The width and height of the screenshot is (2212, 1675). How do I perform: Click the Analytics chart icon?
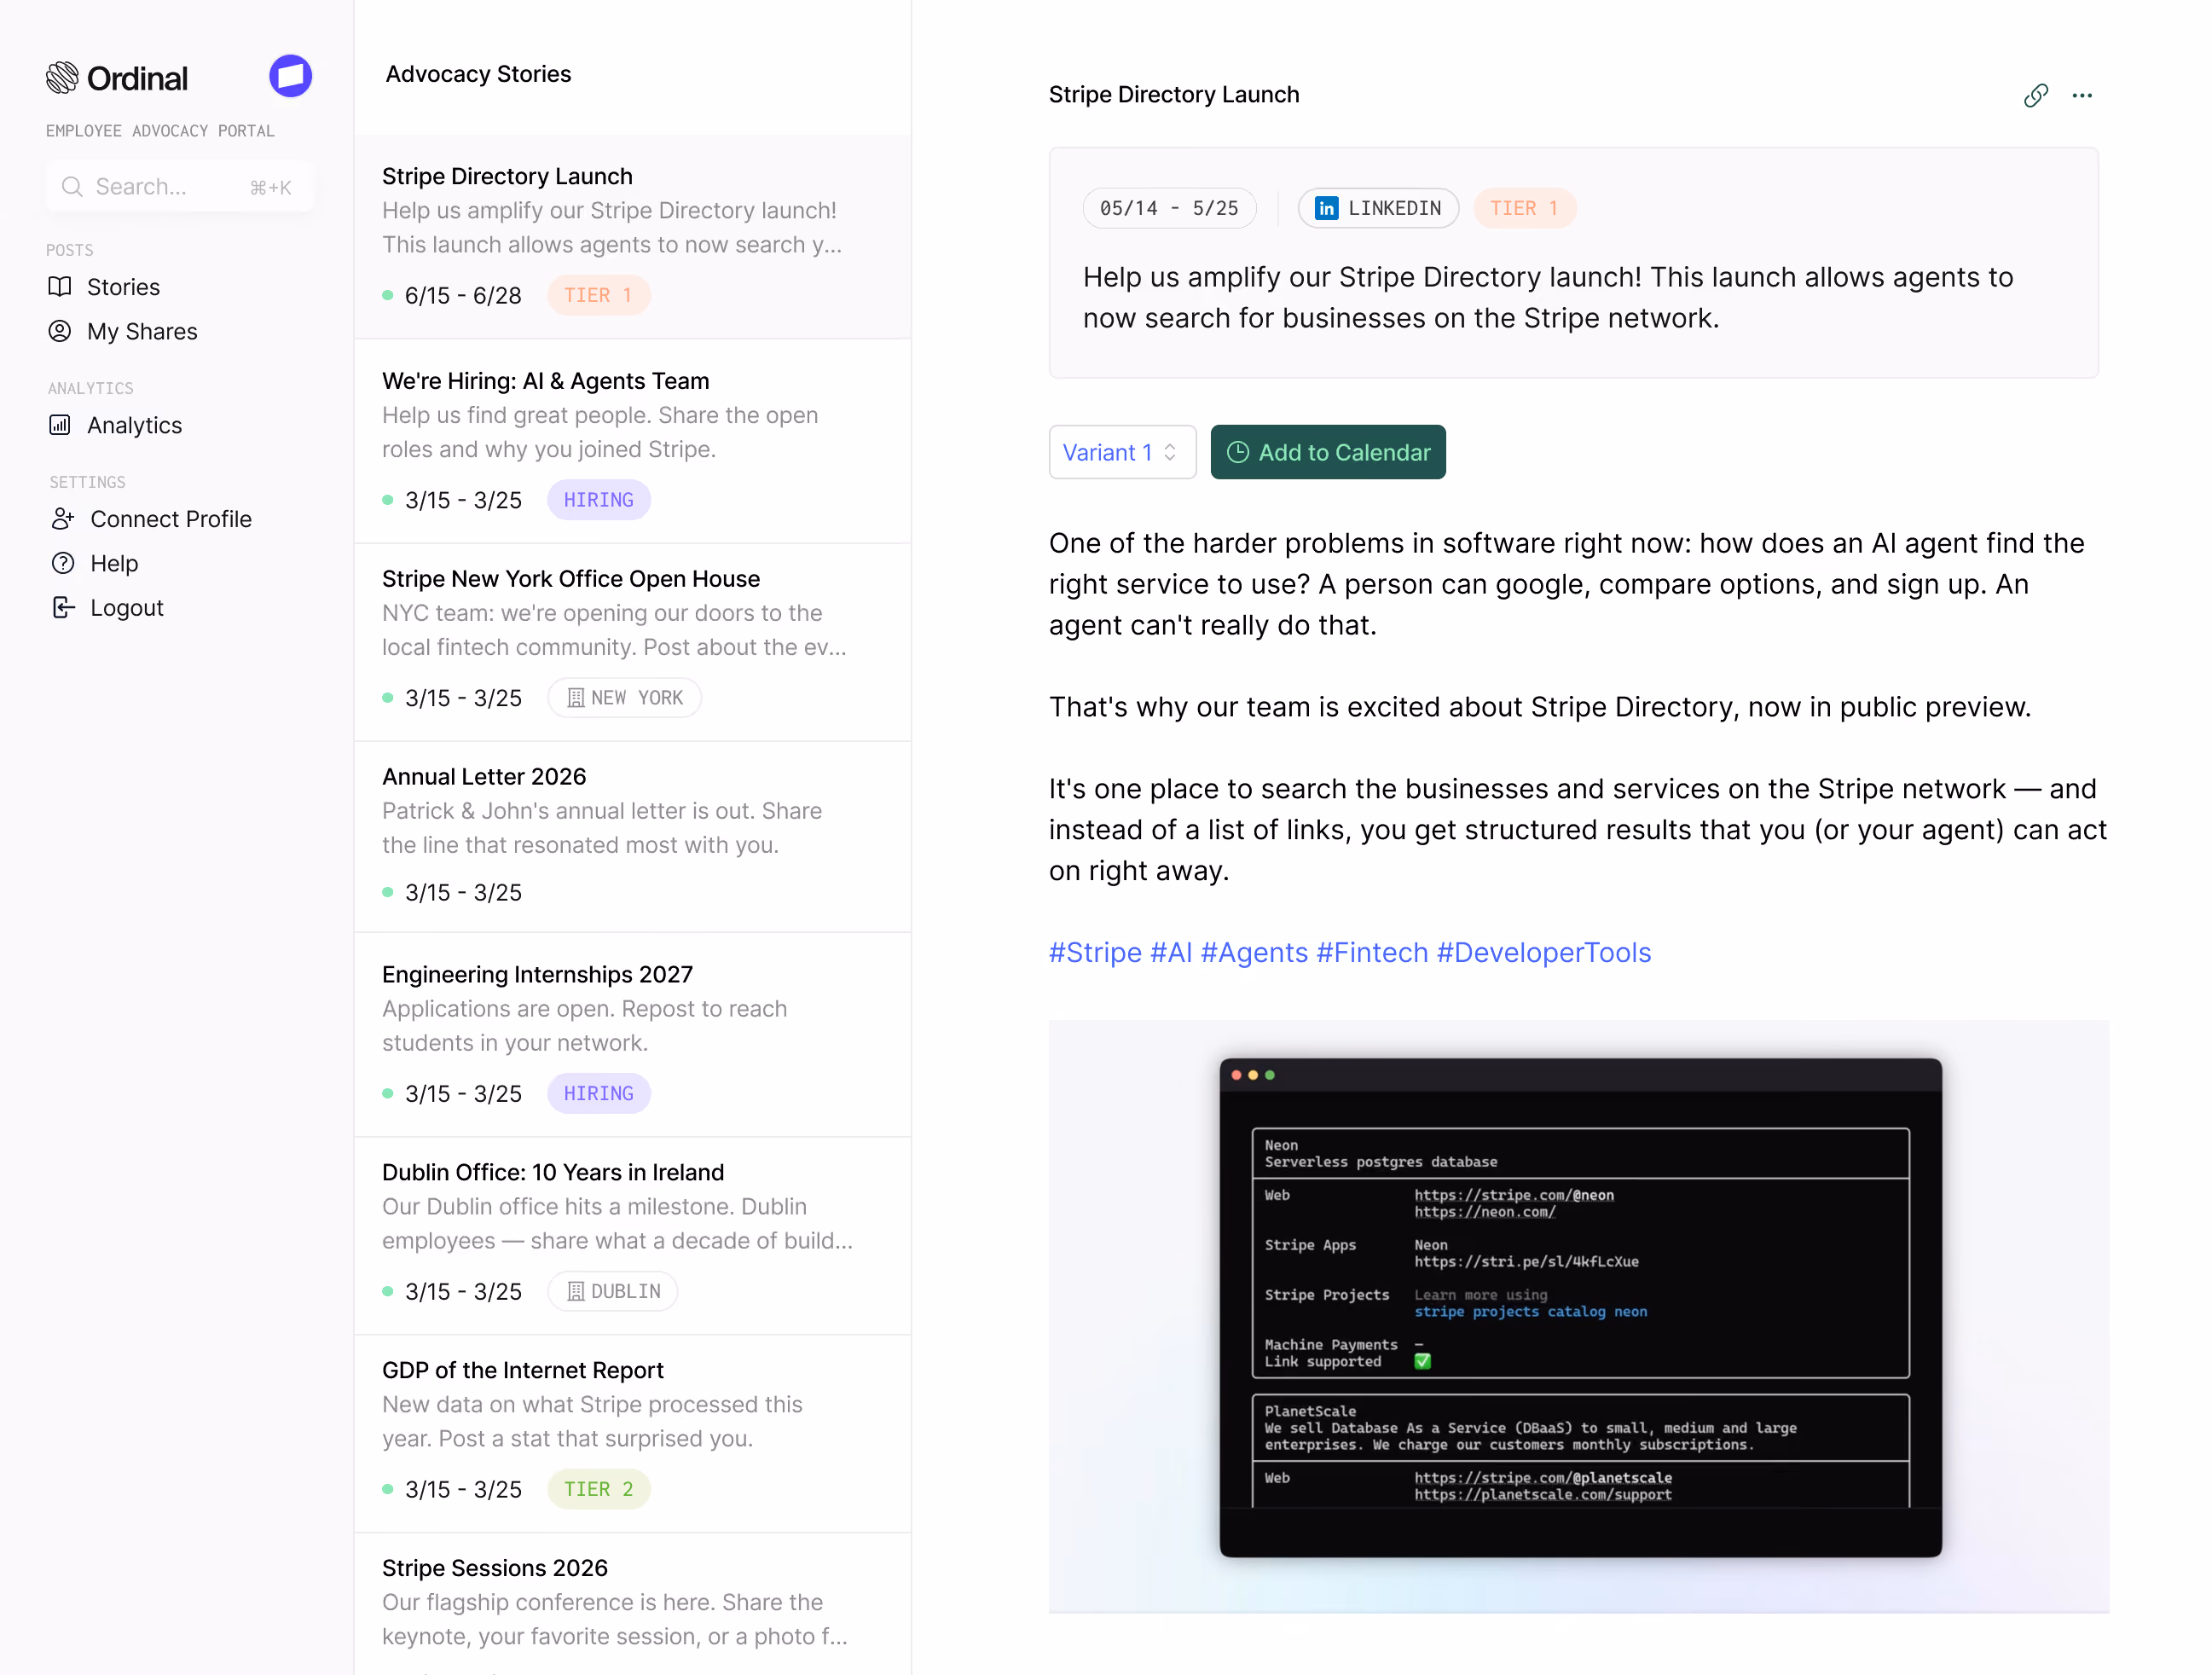coord(60,425)
